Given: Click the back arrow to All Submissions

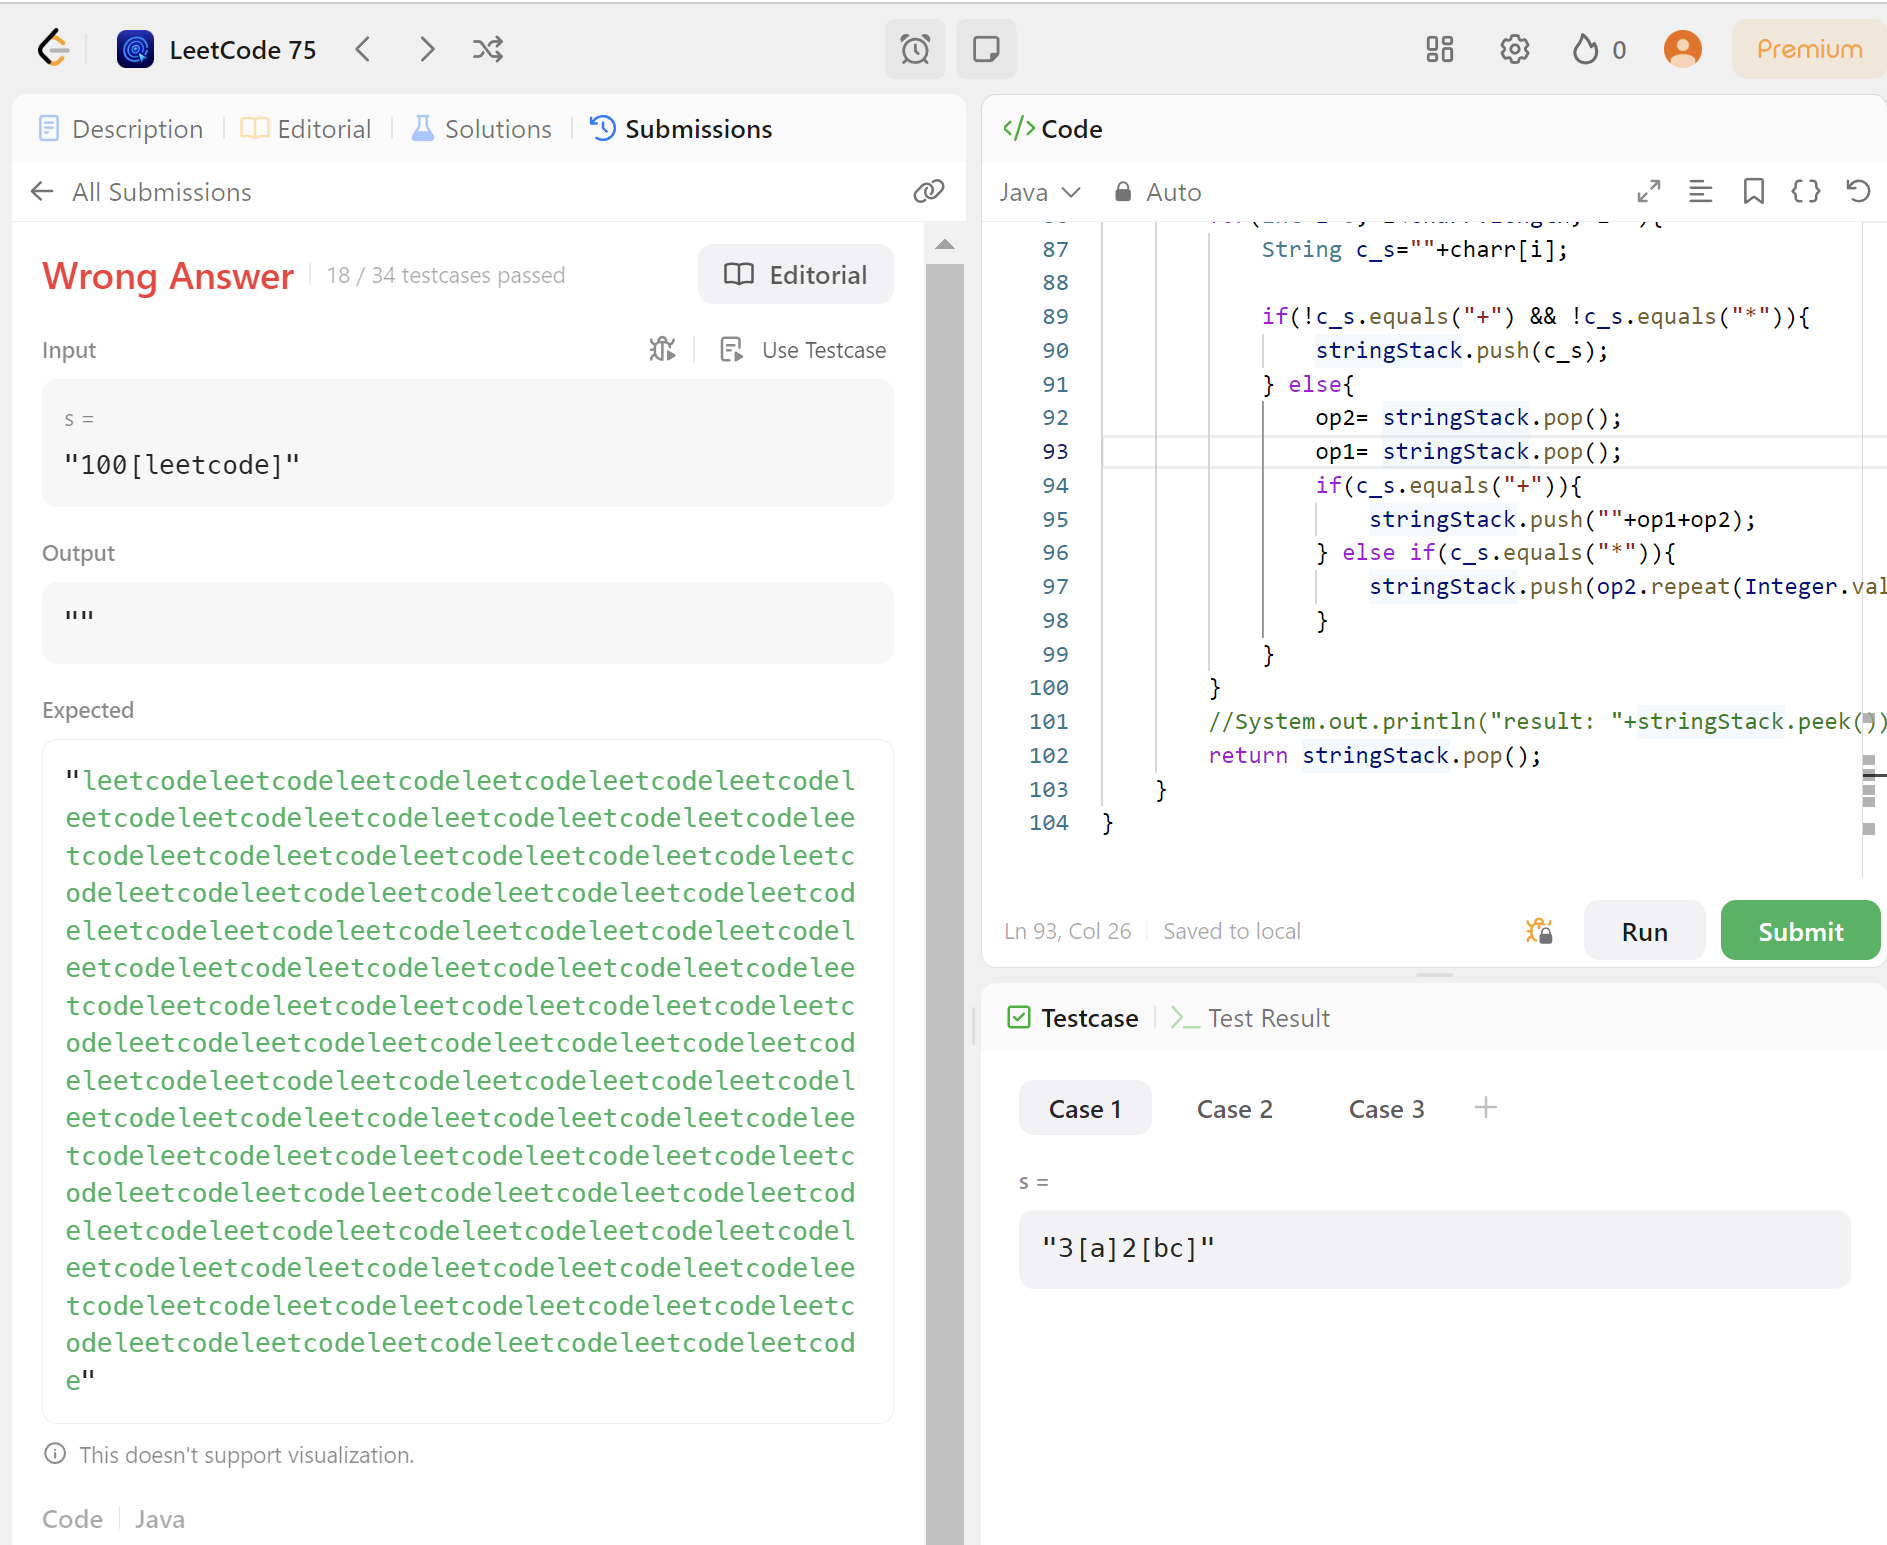Looking at the screenshot, I should [42, 191].
